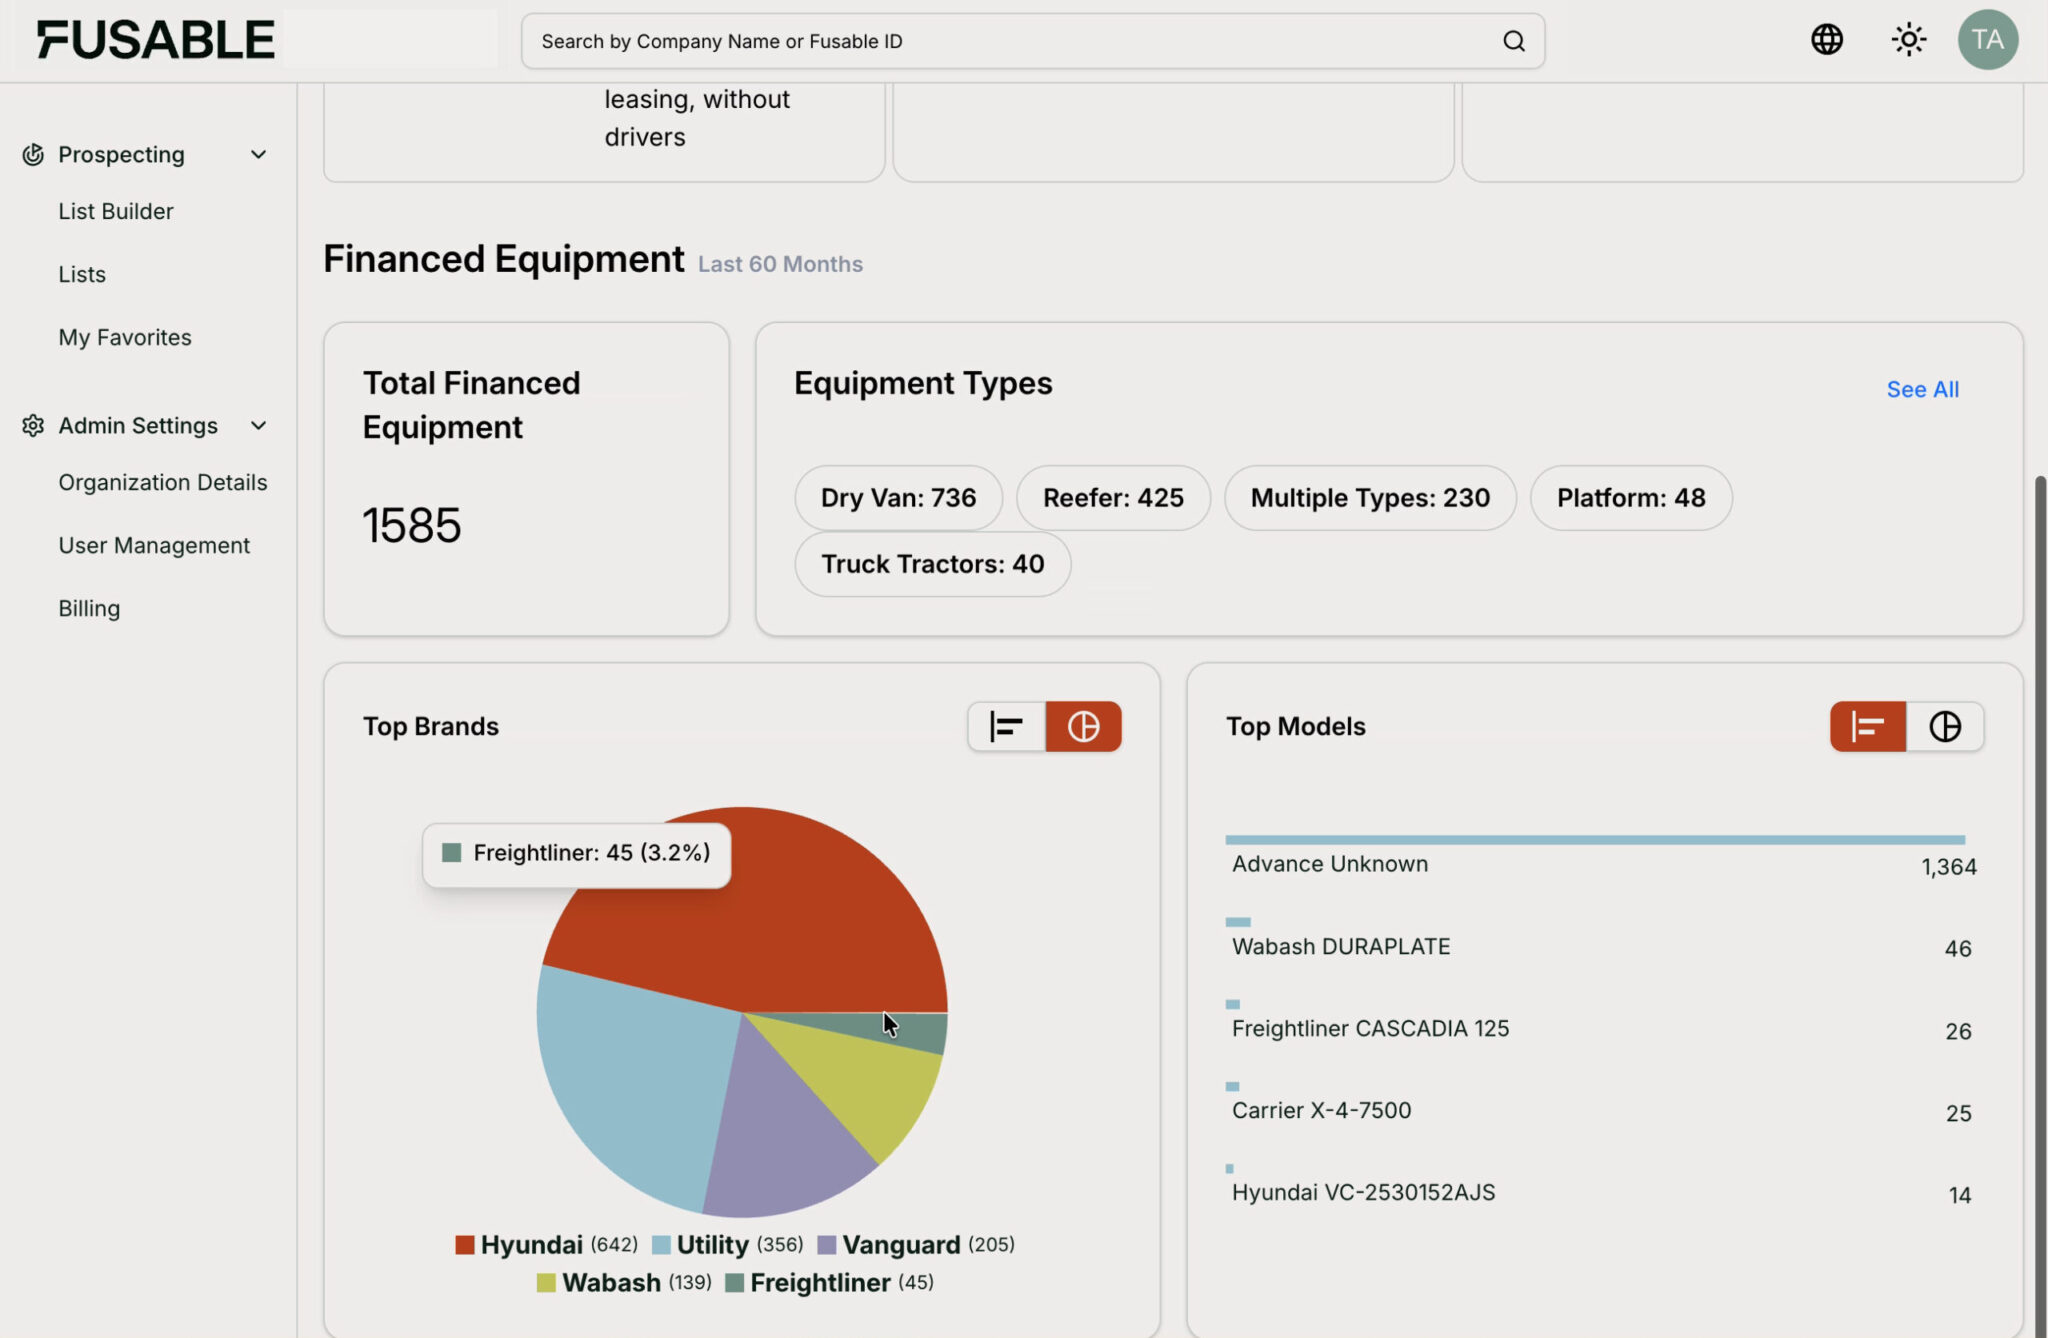Toggle light/dark theme sun icon
2048x1338 pixels.
[1908, 40]
